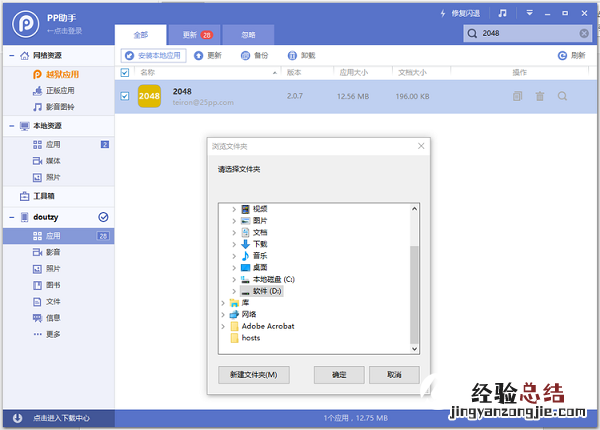The height and width of the screenshot is (430, 600).
Task: Expand the 下载 folder in tree
Action: [234, 244]
